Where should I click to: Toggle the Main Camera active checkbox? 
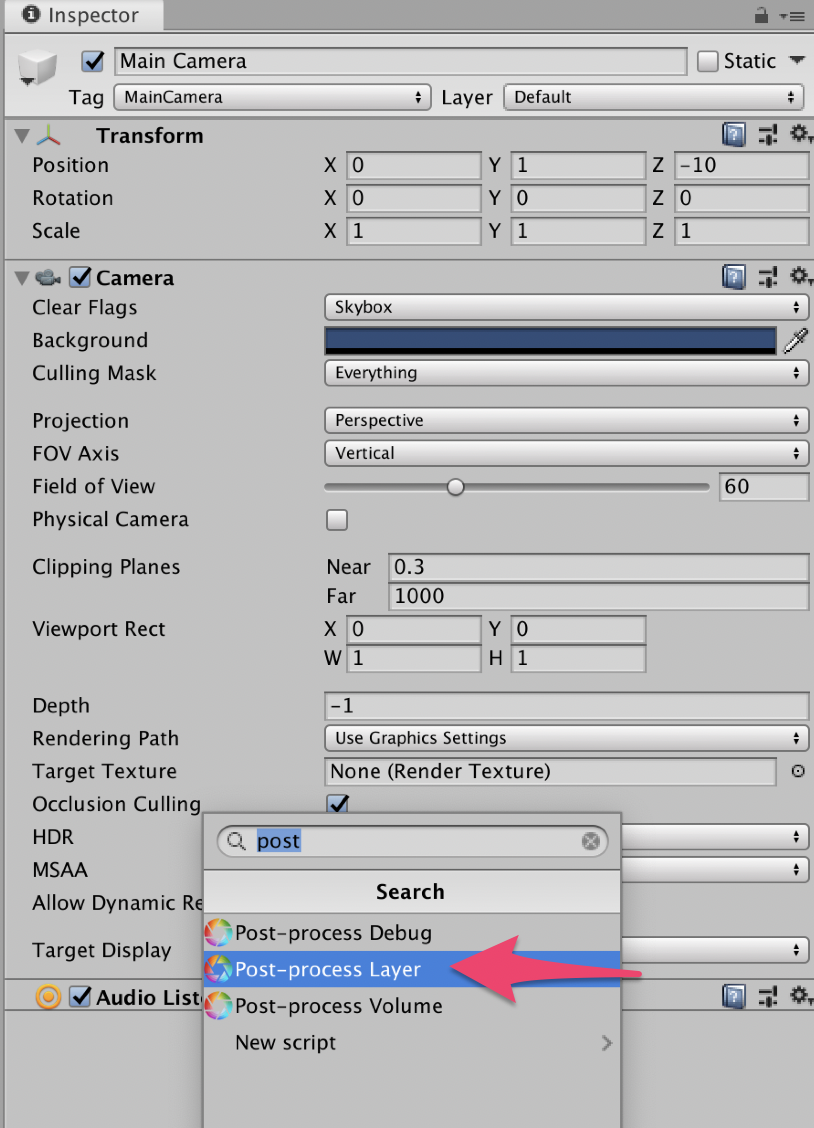point(93,62)
